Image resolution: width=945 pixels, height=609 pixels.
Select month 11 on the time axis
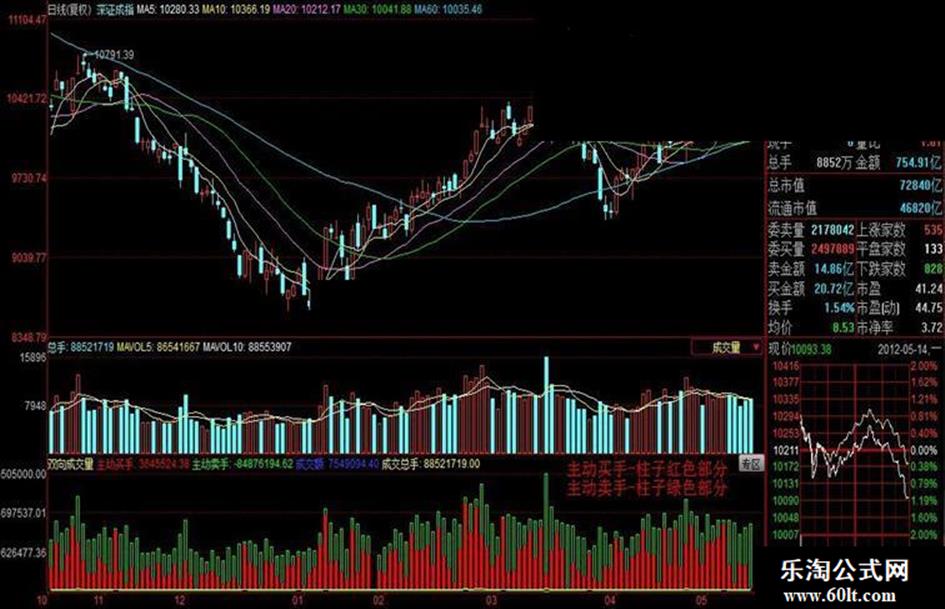[x=99, y=601]
